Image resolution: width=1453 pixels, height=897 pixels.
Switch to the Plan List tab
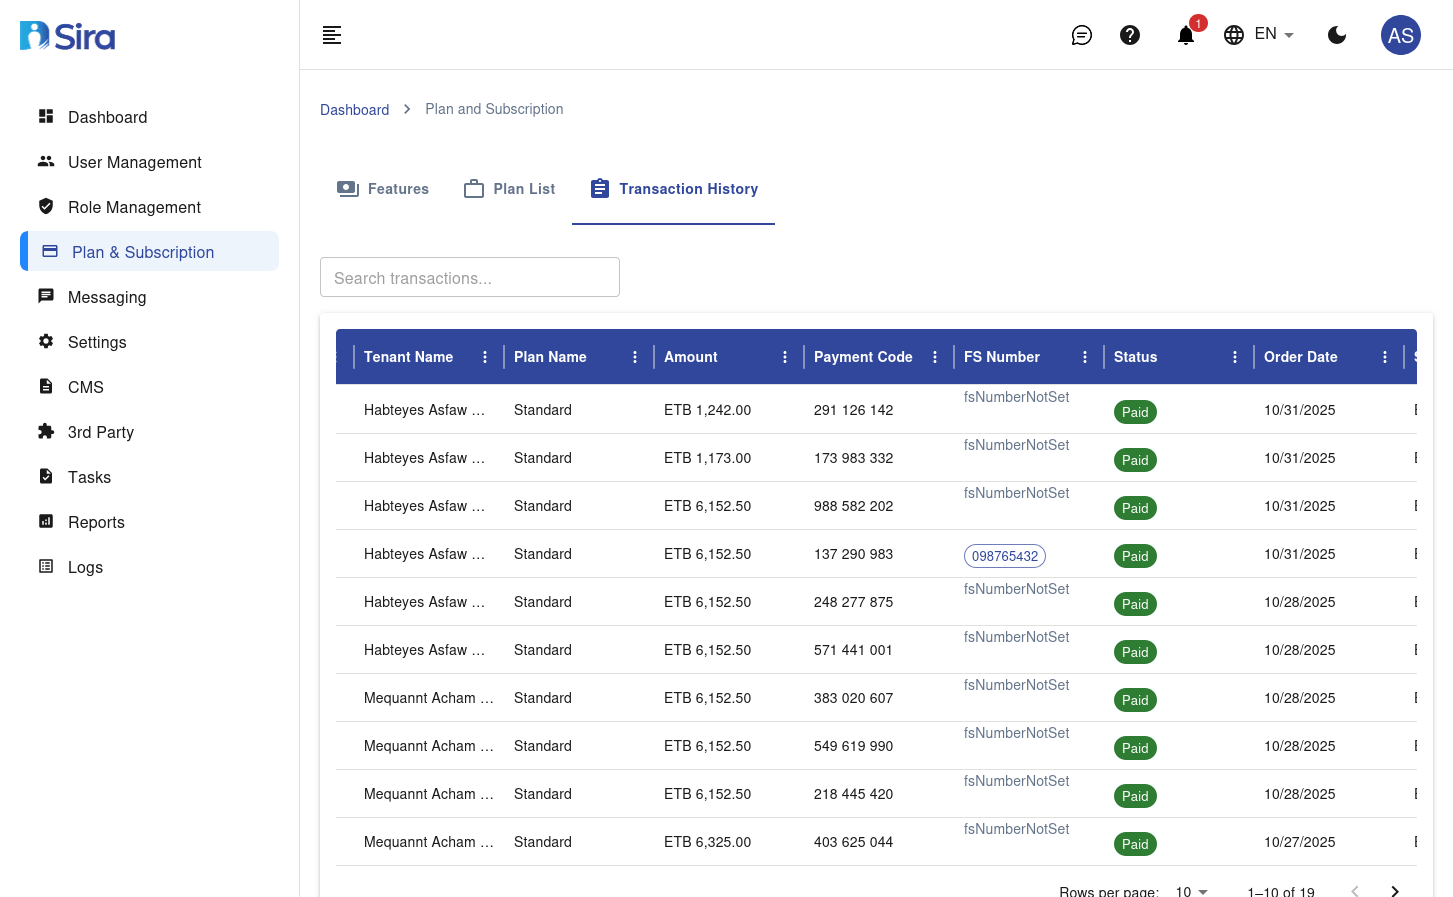[509, 188]
